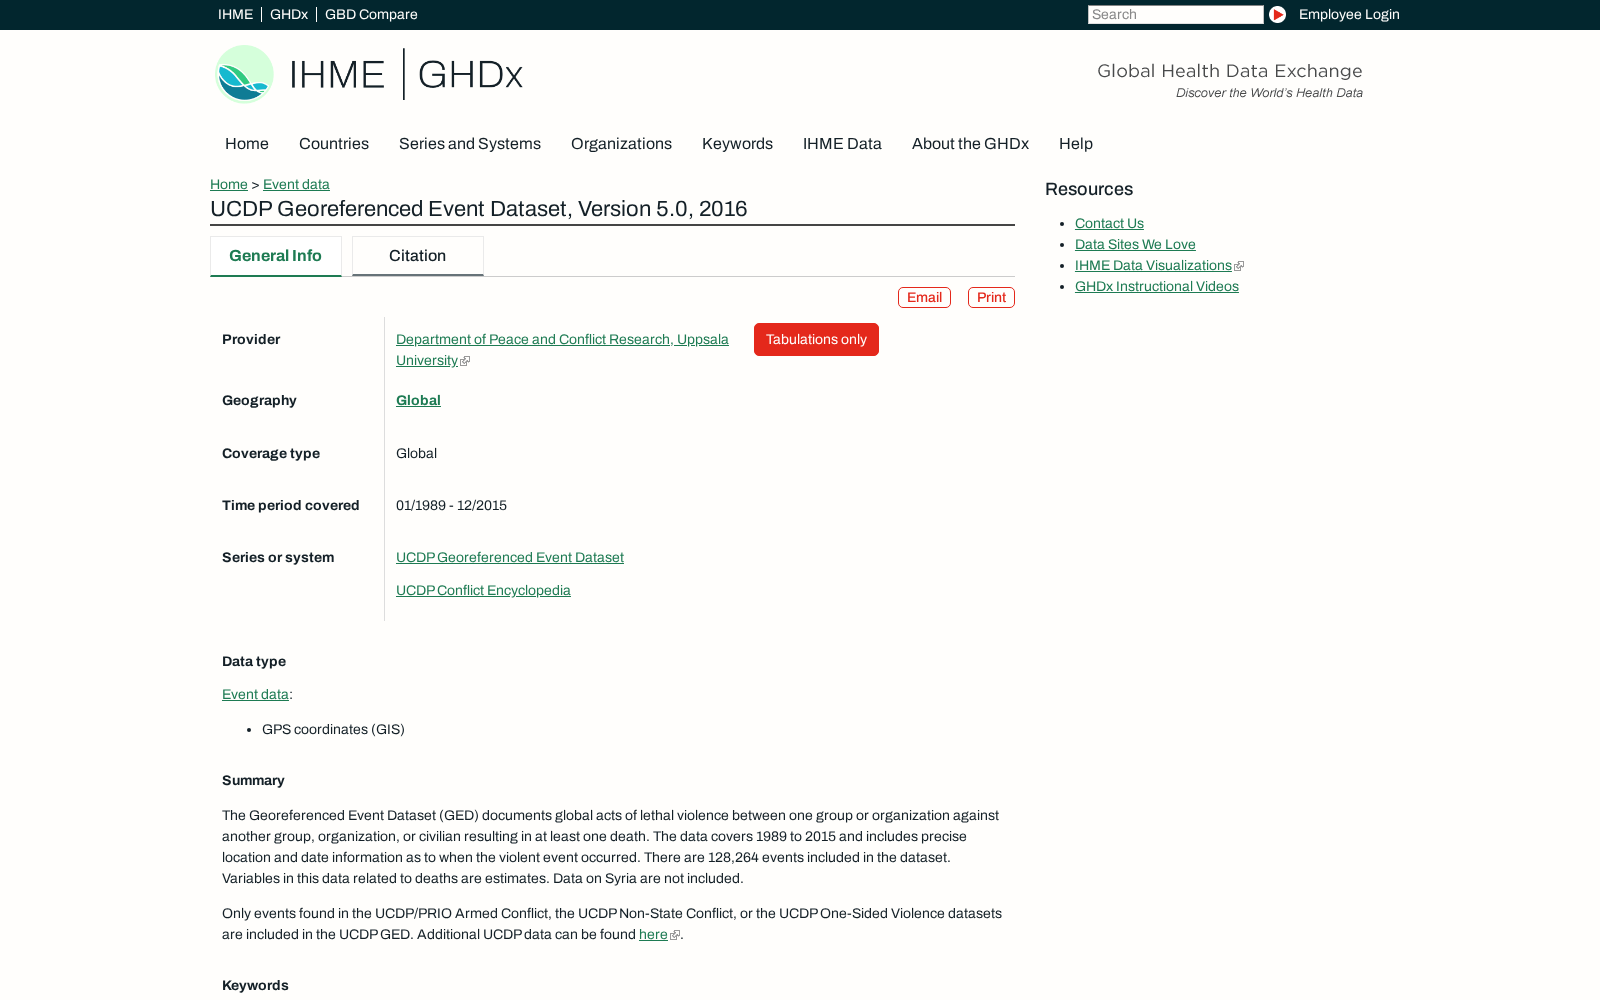The height and width of the screenshot is (1000, 1600).
Task: Click the Email button
Action: coord(924,297)
